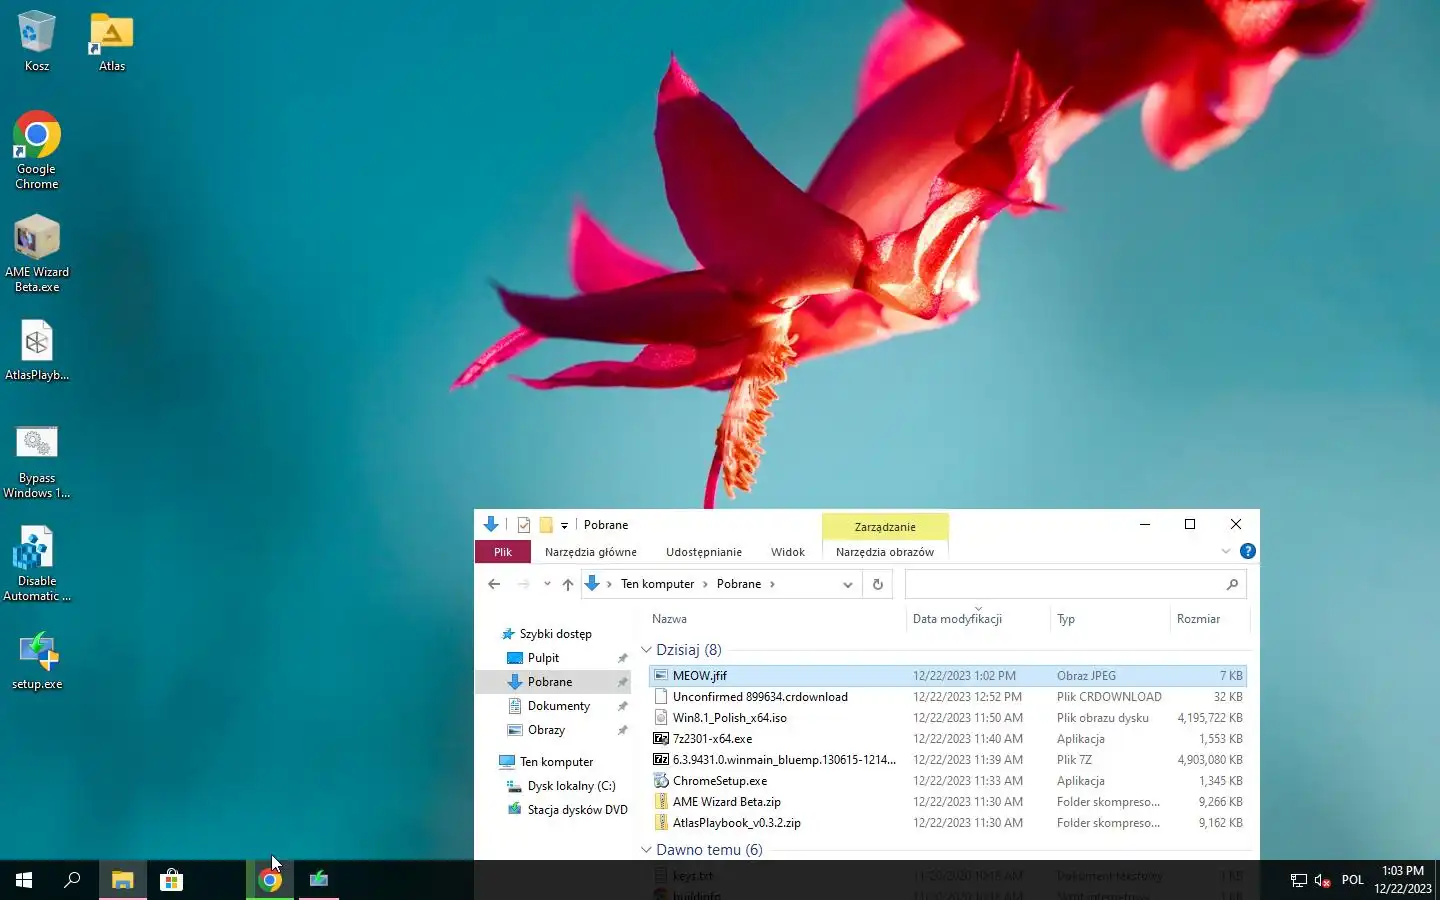Viewport: 1440px width, 900px height.
Task: Open Narzędzia główne ribbon tab
Action: tap(590, 552)
